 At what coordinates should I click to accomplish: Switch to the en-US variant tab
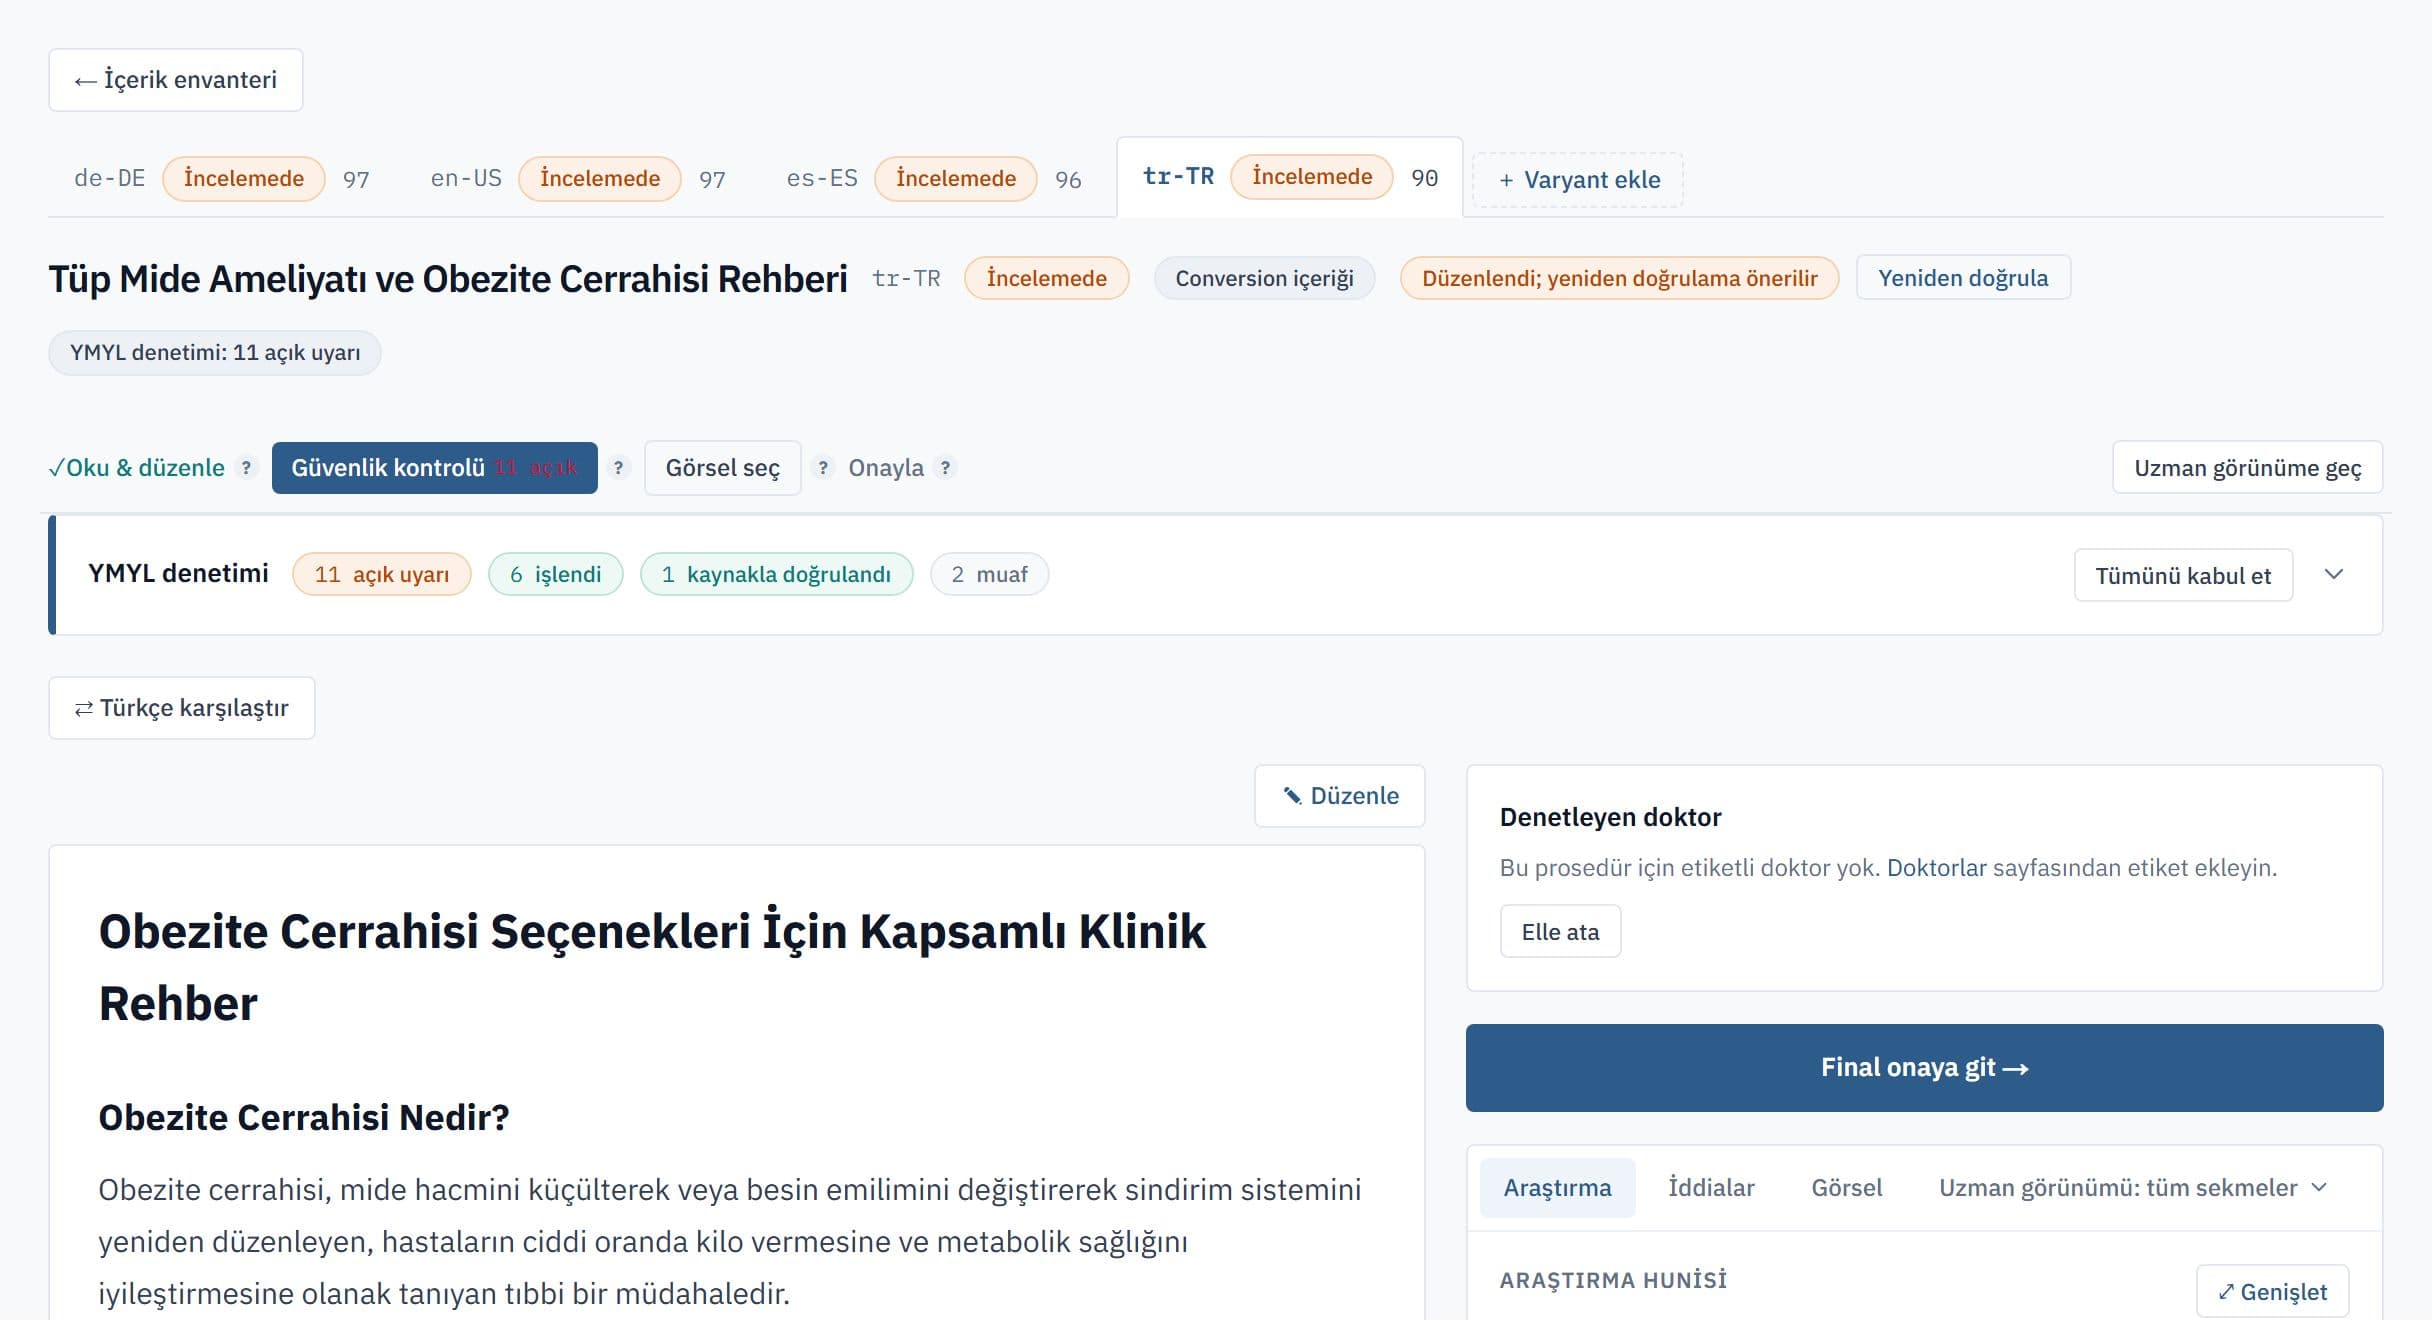click(x=577, y=178)
